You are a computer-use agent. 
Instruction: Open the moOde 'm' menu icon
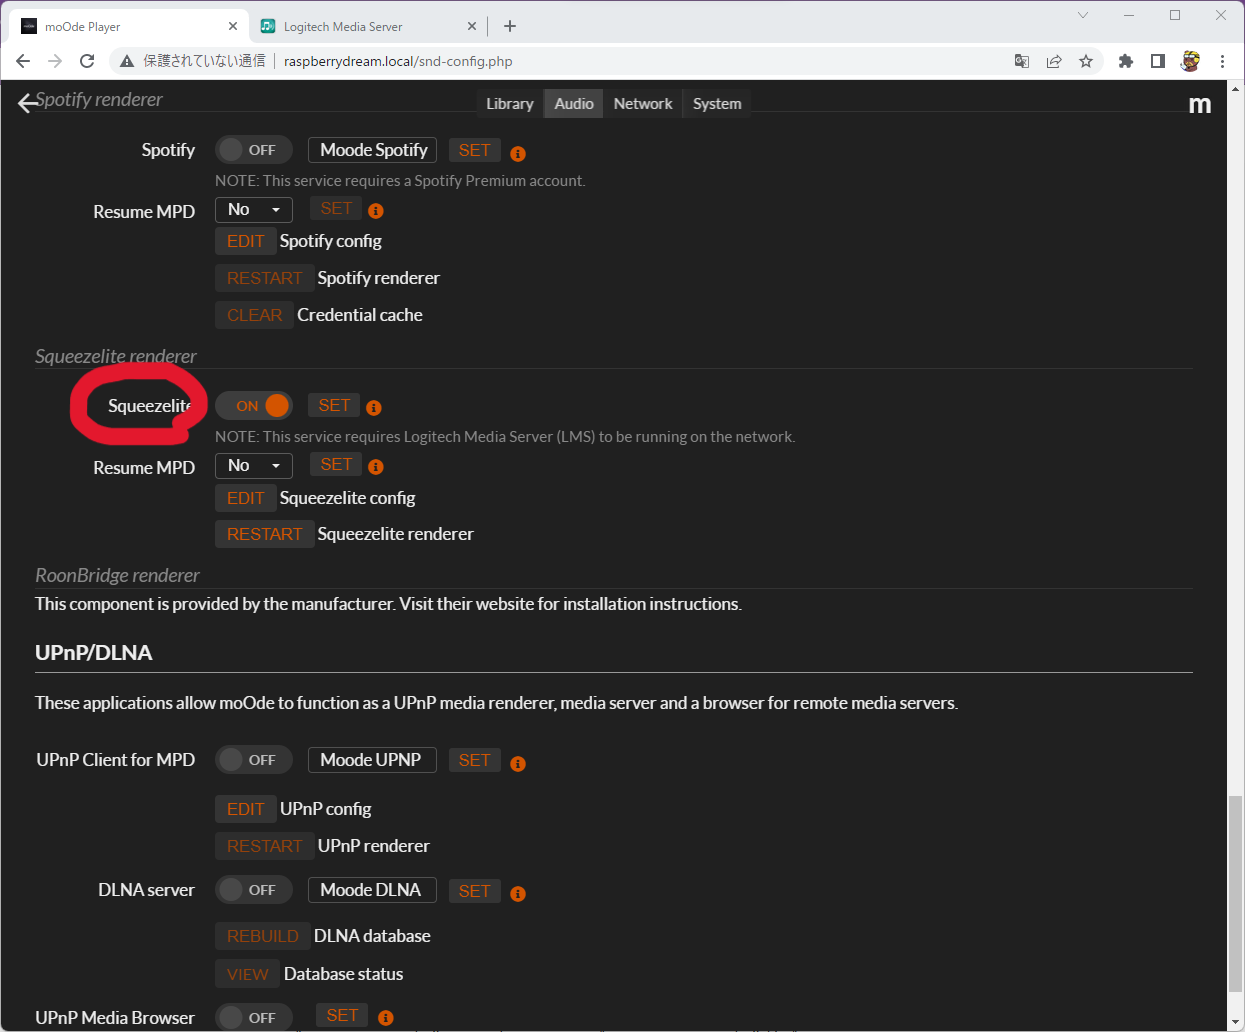1199,104
